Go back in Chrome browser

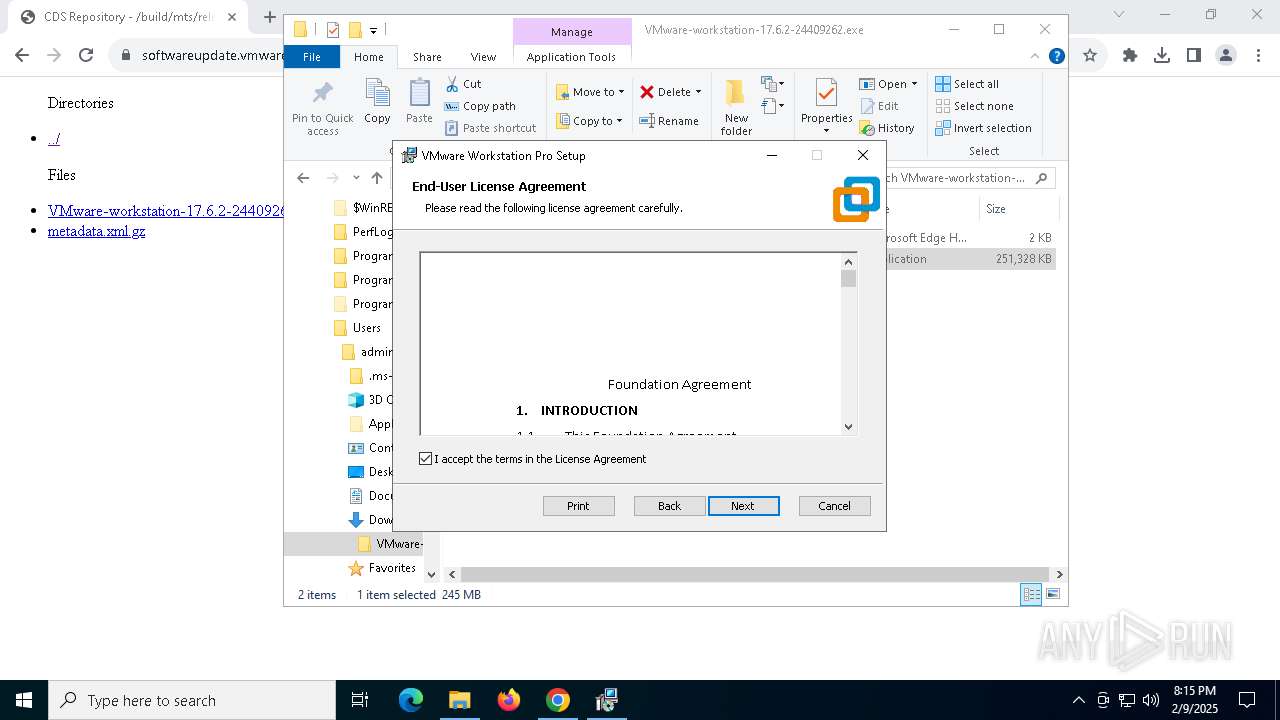(22, 56)
